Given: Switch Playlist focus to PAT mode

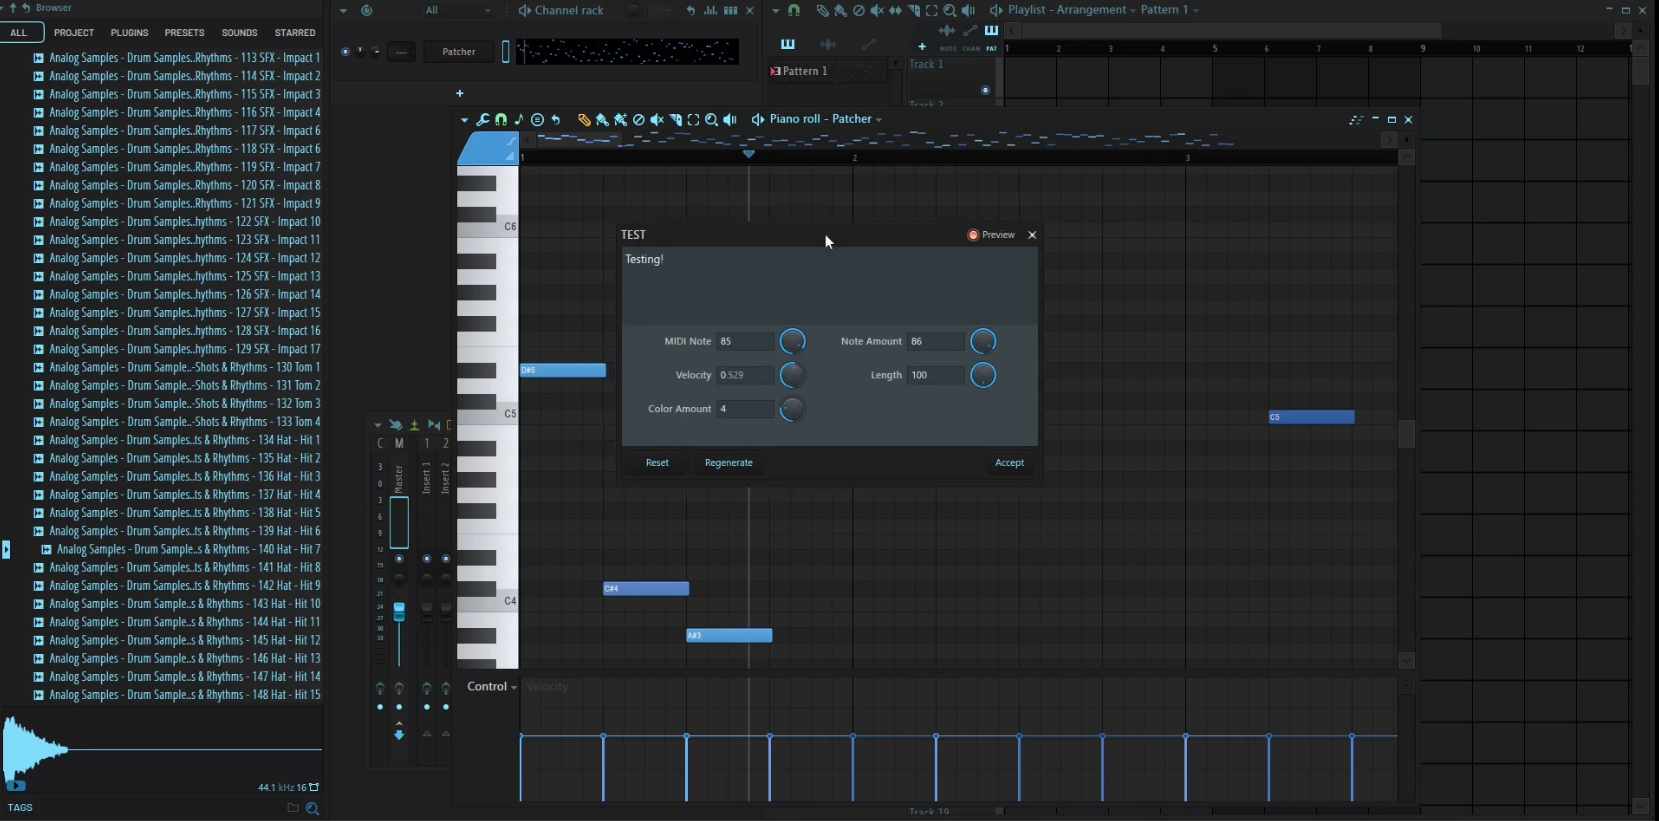Looking at the screenshot, I should pos(991,49).
